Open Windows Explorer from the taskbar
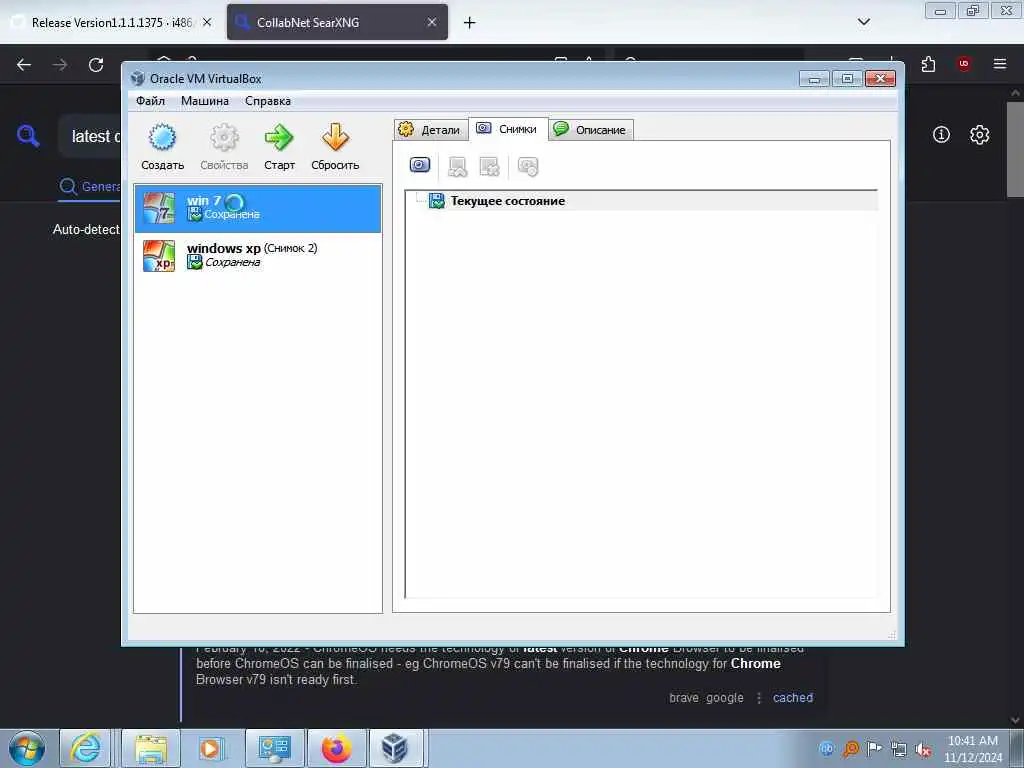 pos(151,748)
